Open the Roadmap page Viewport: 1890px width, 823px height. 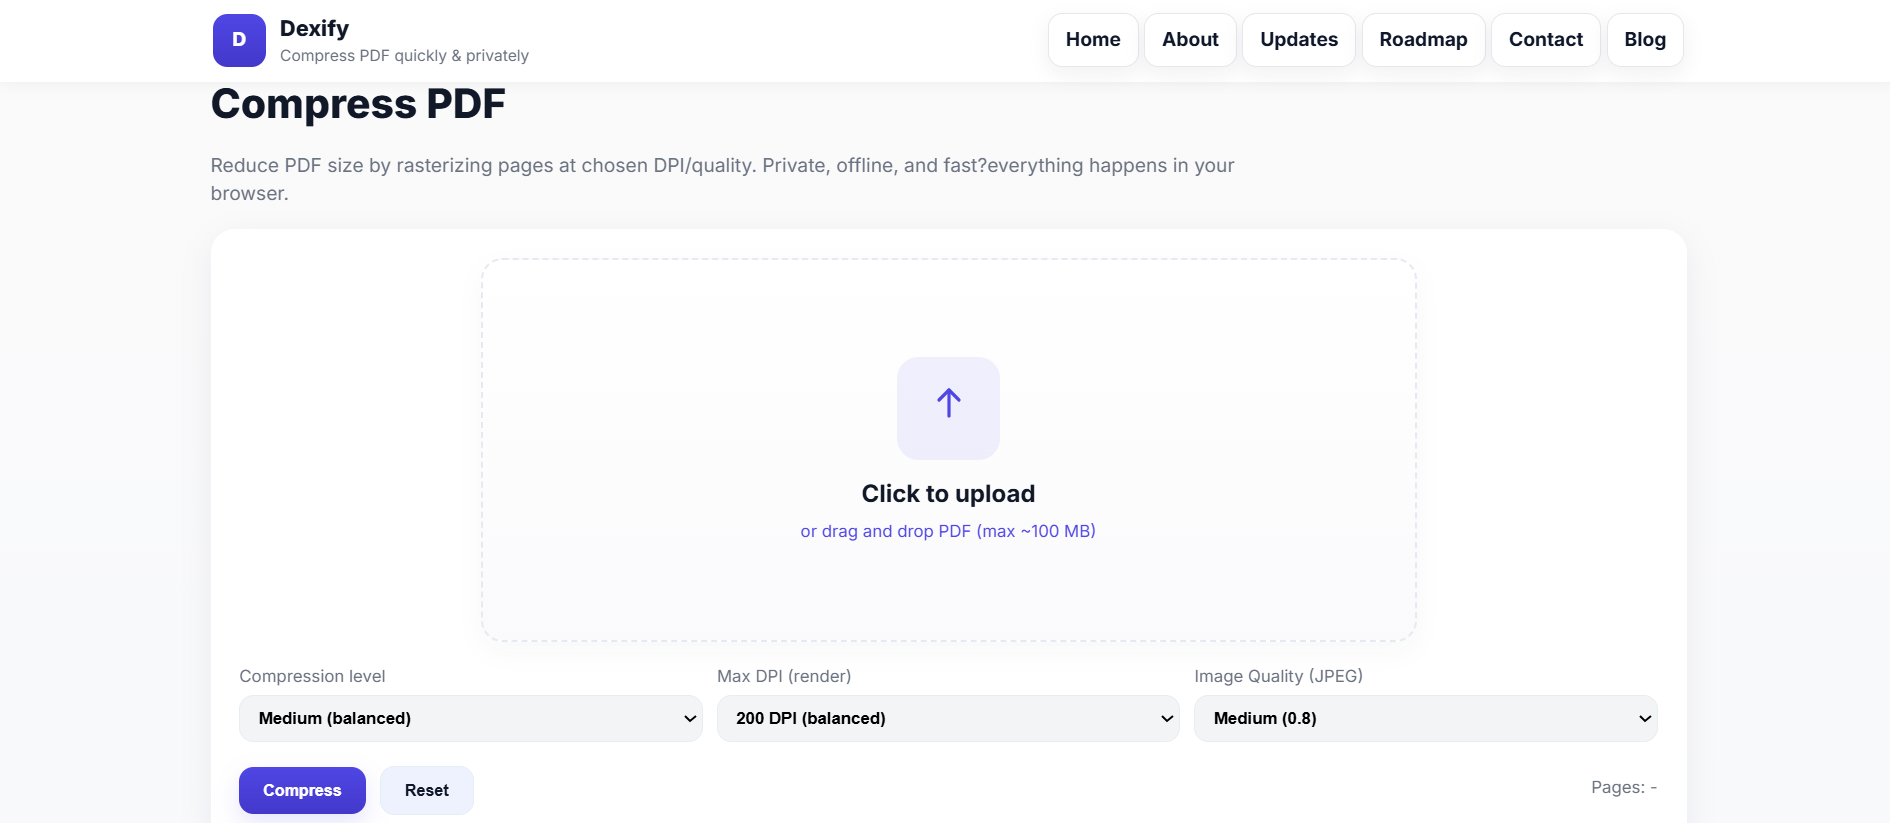point(1422,39)
